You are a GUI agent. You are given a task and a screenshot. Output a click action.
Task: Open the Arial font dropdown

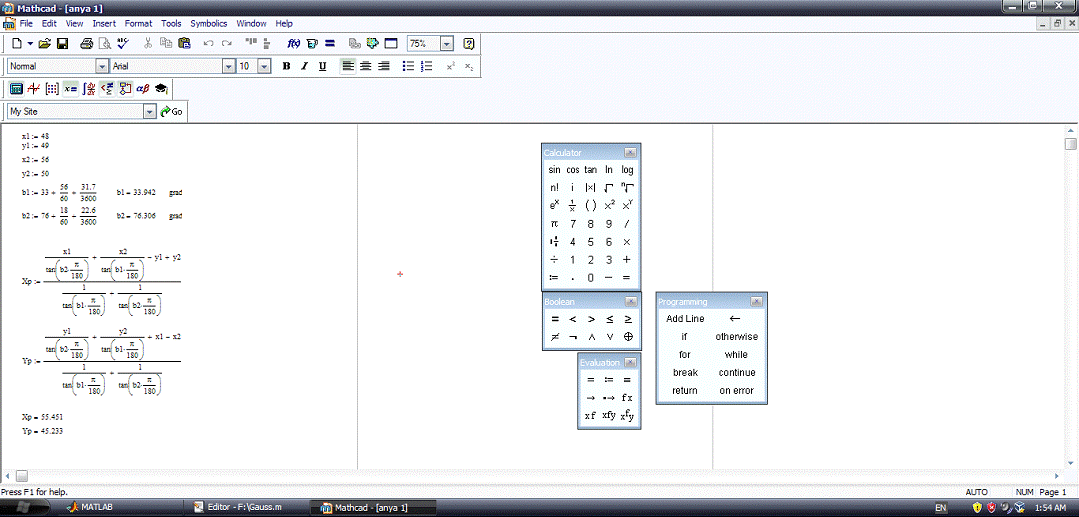point(226,67)
